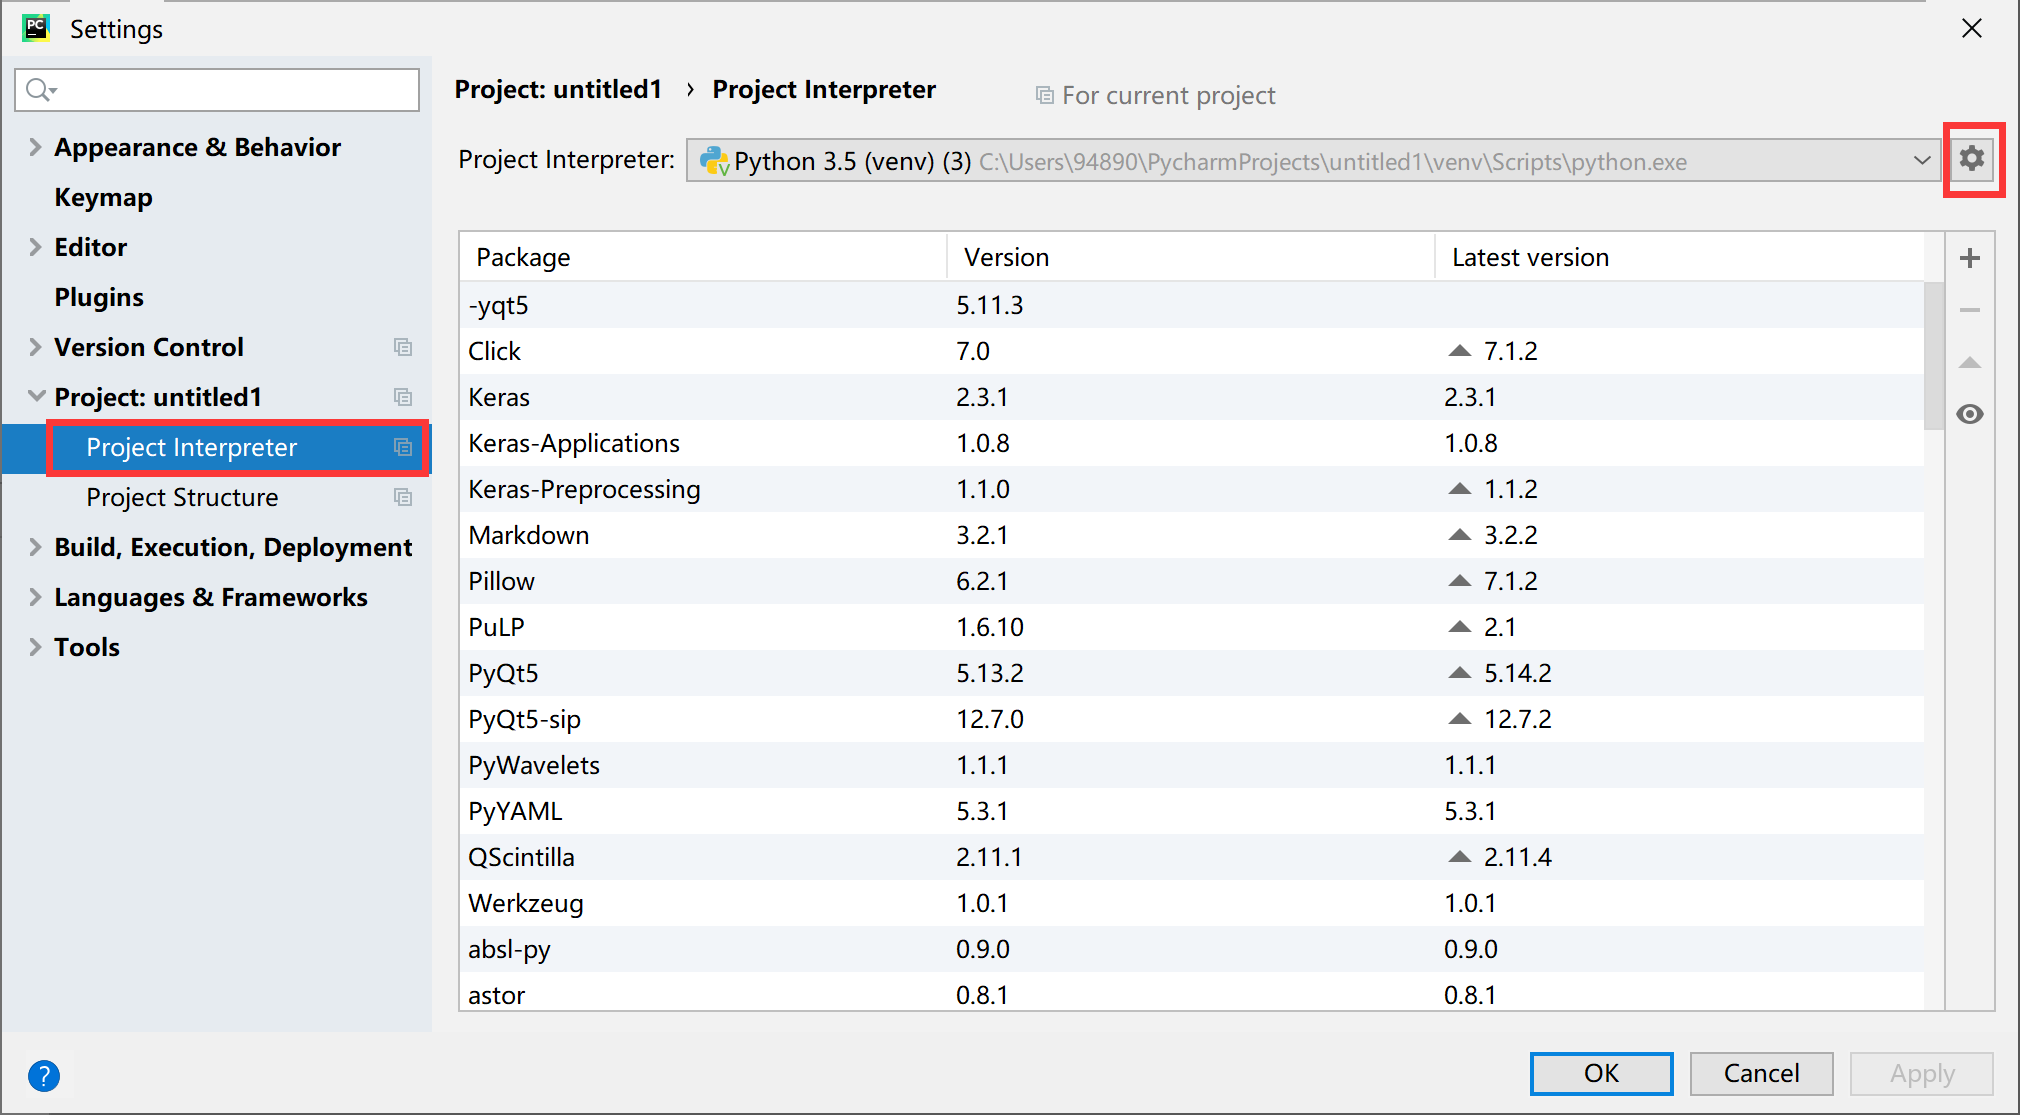Screen dimensions: 2020x1115
Task: Expand Appearance & Behavior section
Action: pos(35,147)
